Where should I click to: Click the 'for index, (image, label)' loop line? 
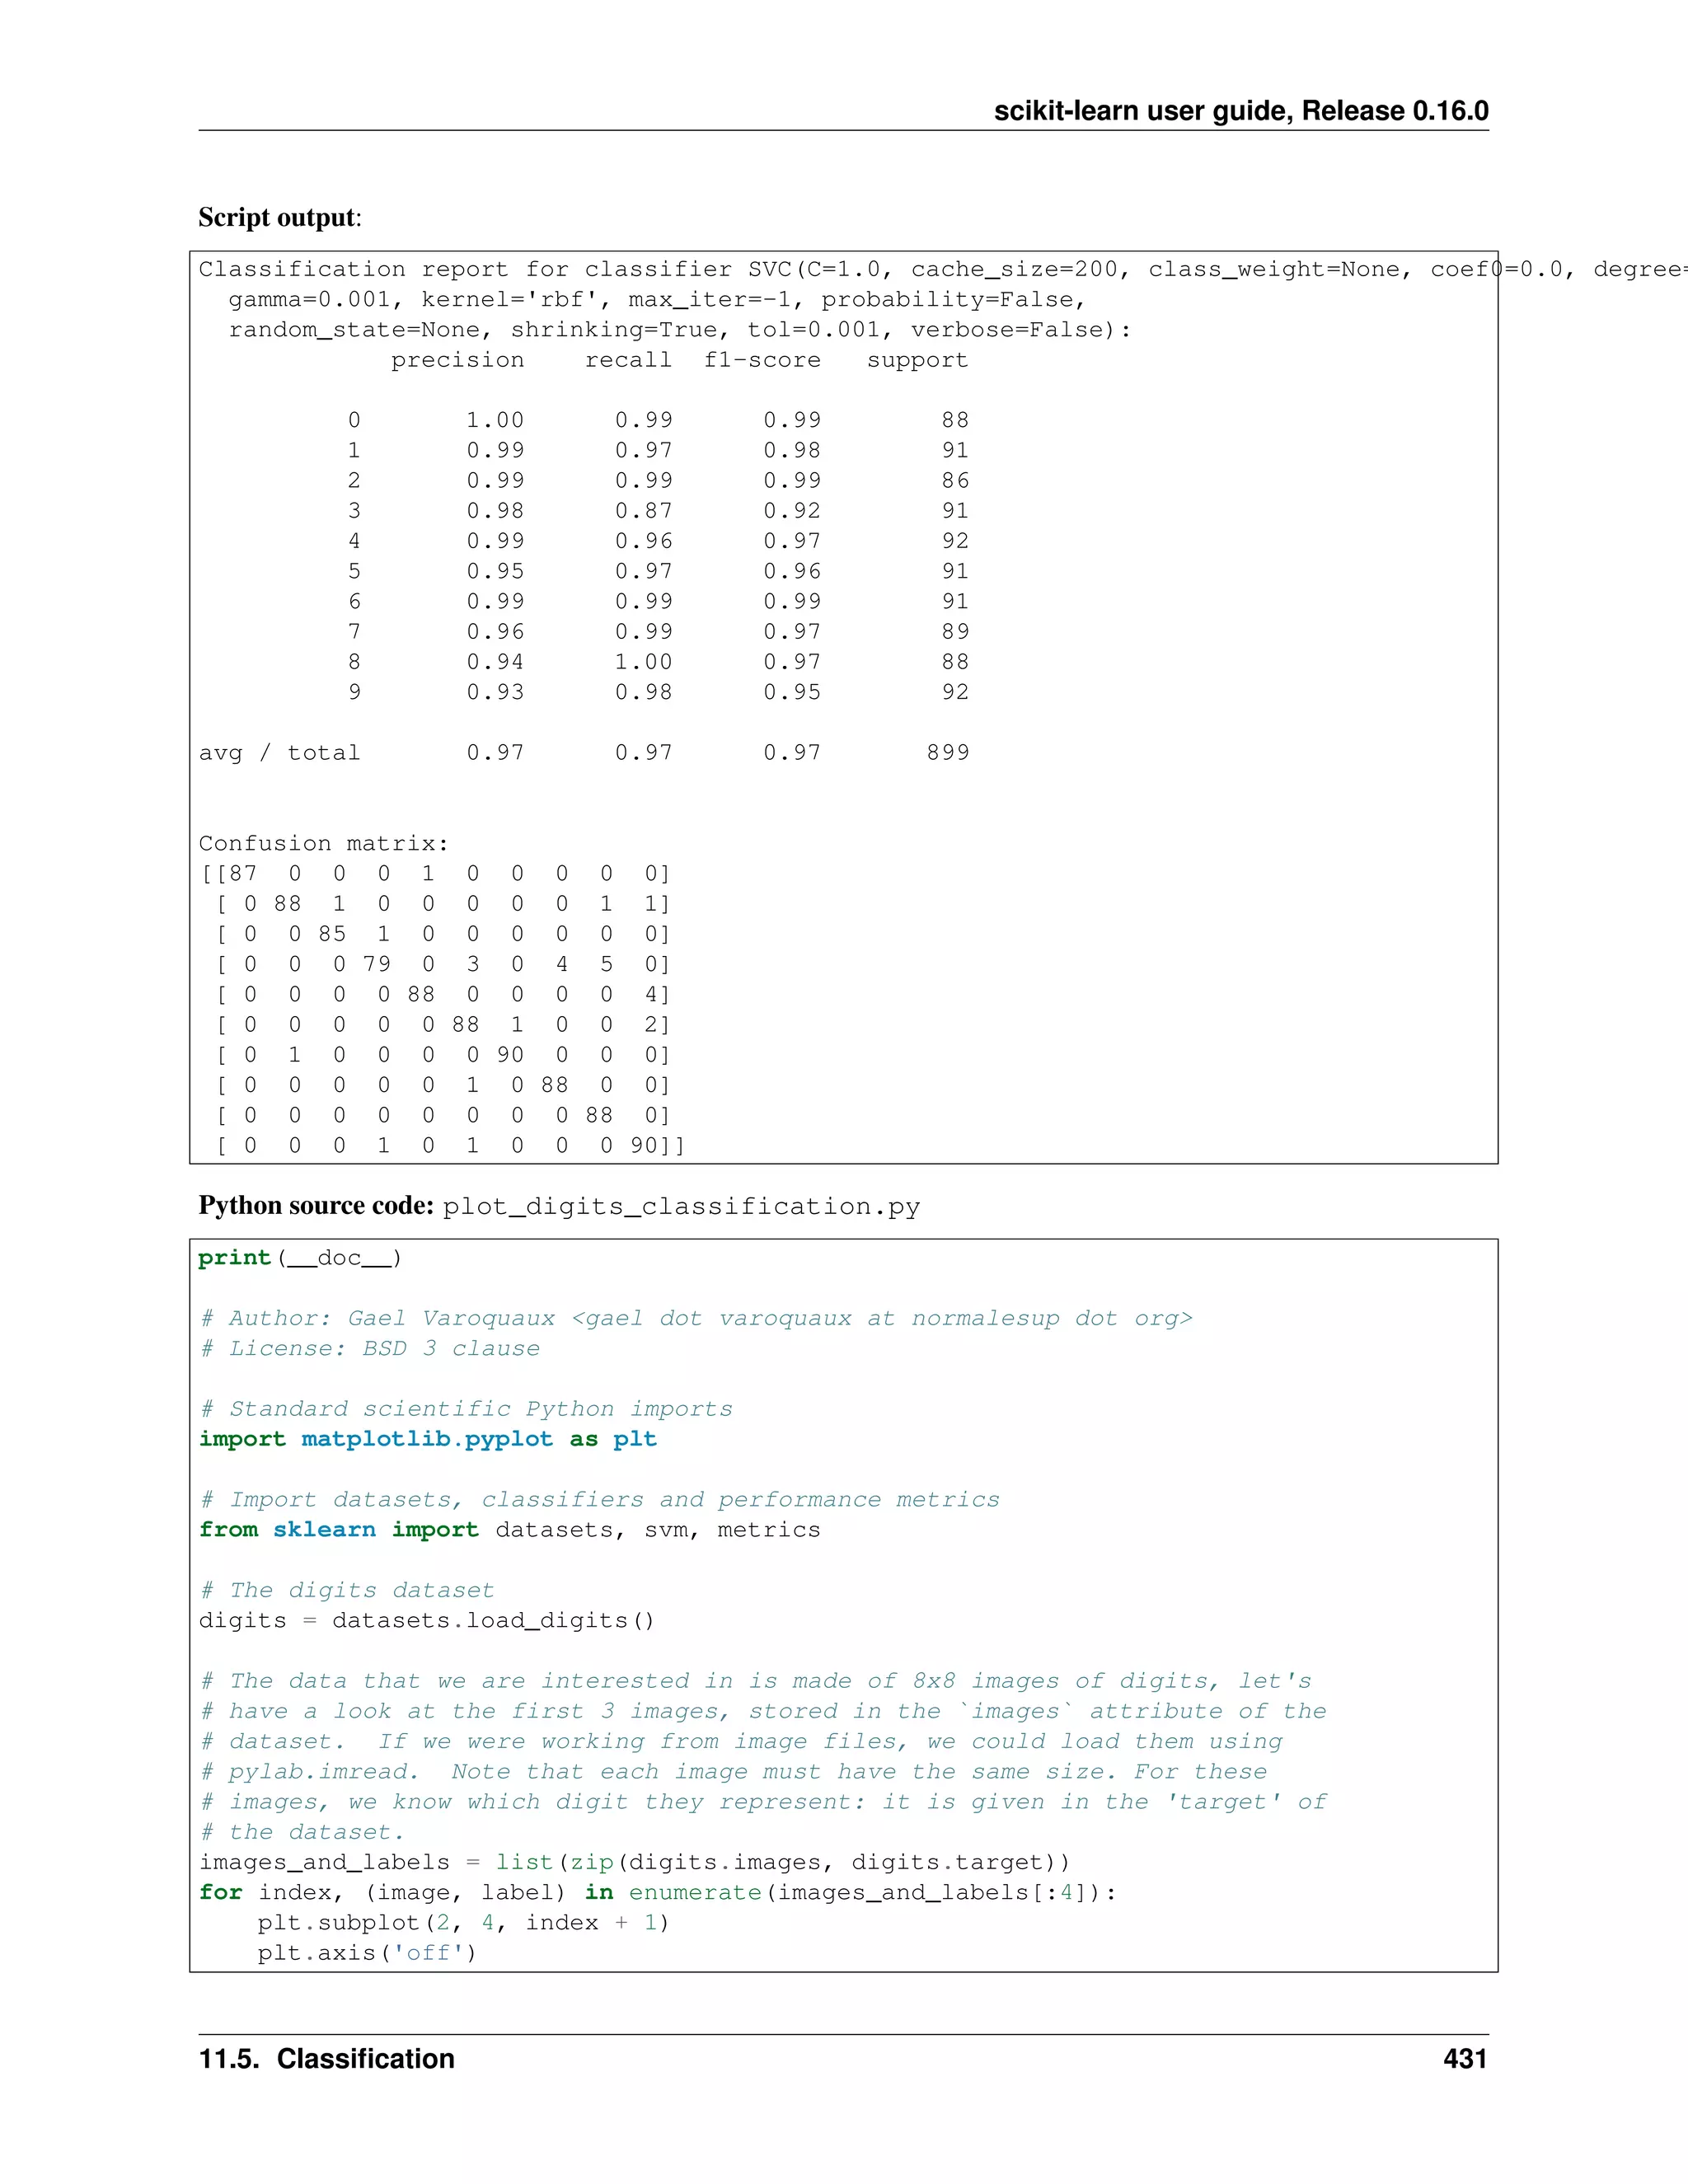pos(658,1892)
